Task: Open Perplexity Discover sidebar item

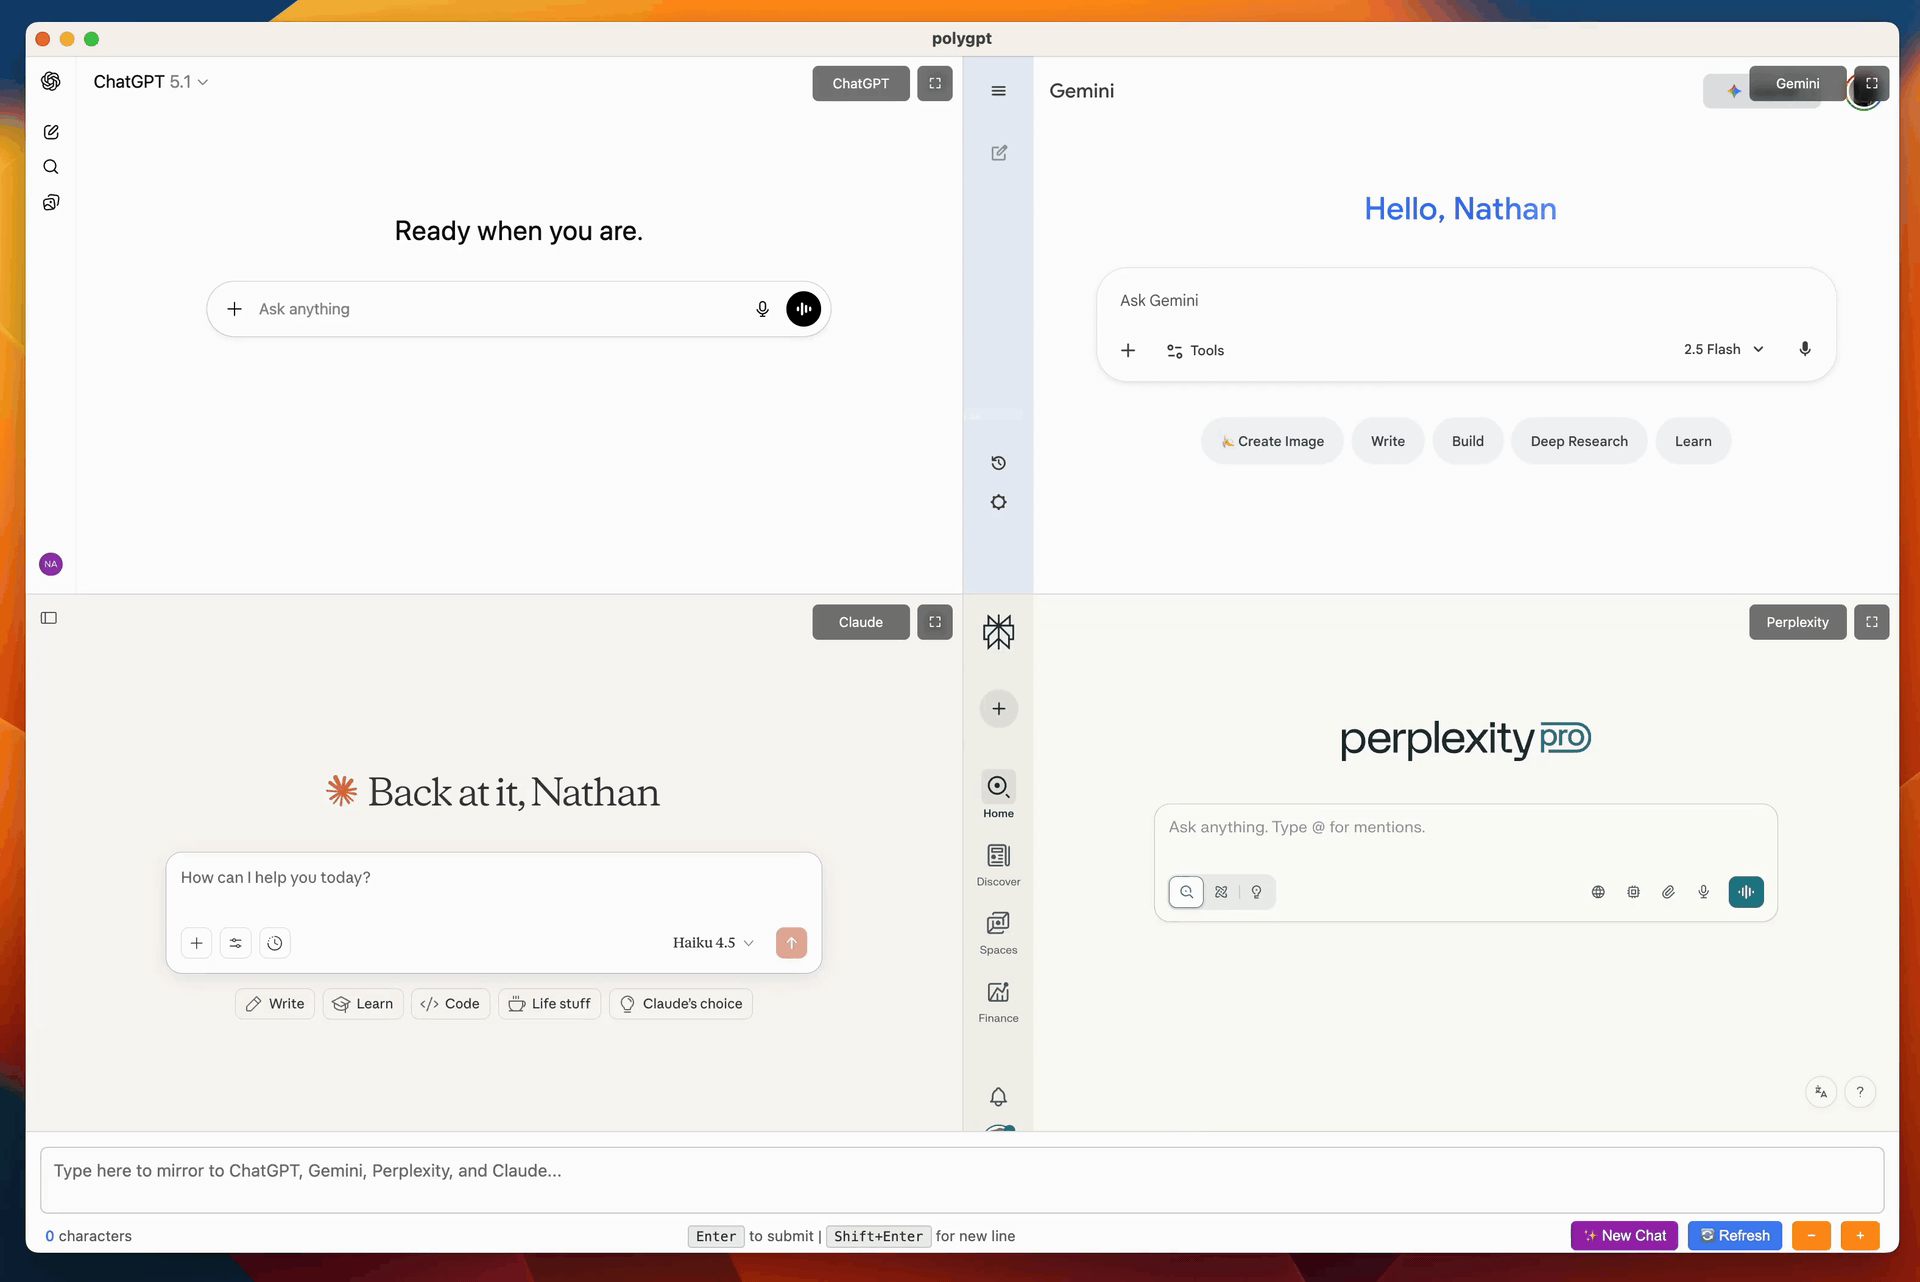Action: (x=998, y=864)
